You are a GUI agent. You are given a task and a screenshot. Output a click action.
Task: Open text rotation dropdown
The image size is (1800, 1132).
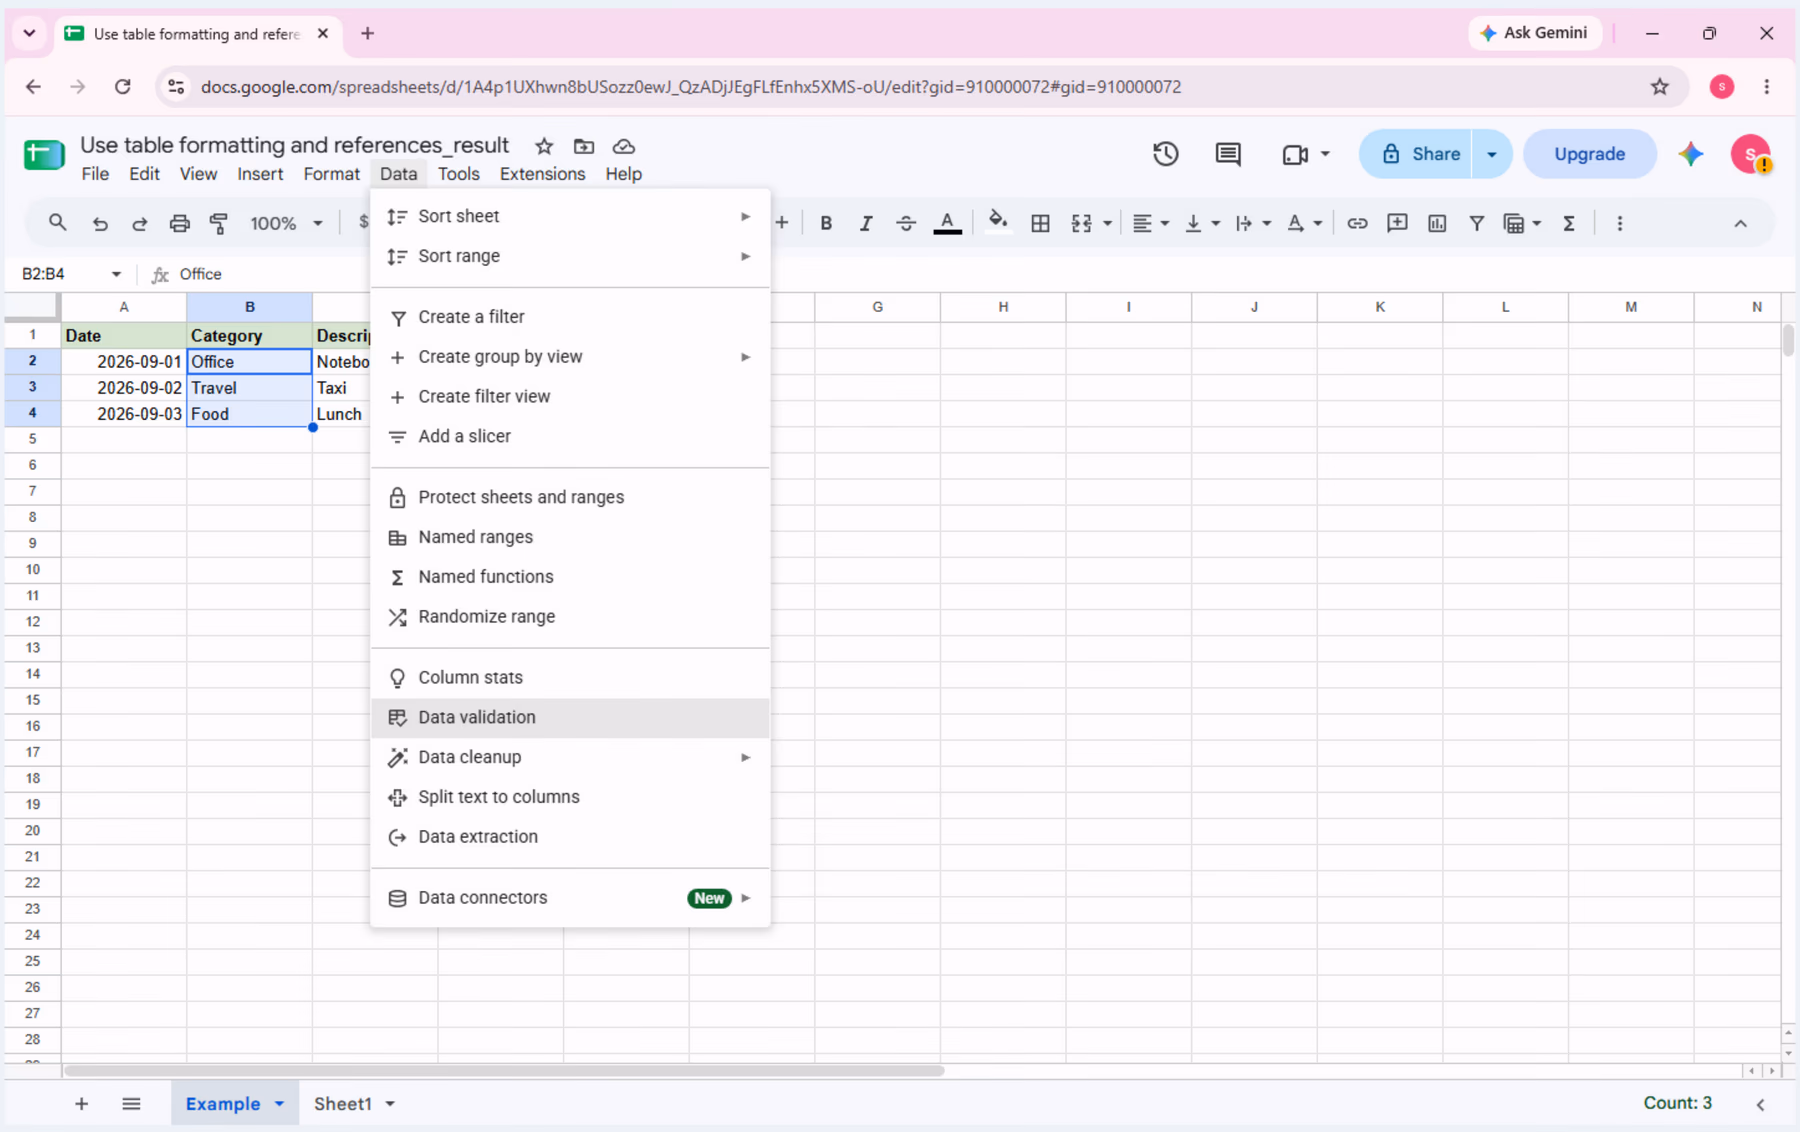click(x=1304, y=223)
